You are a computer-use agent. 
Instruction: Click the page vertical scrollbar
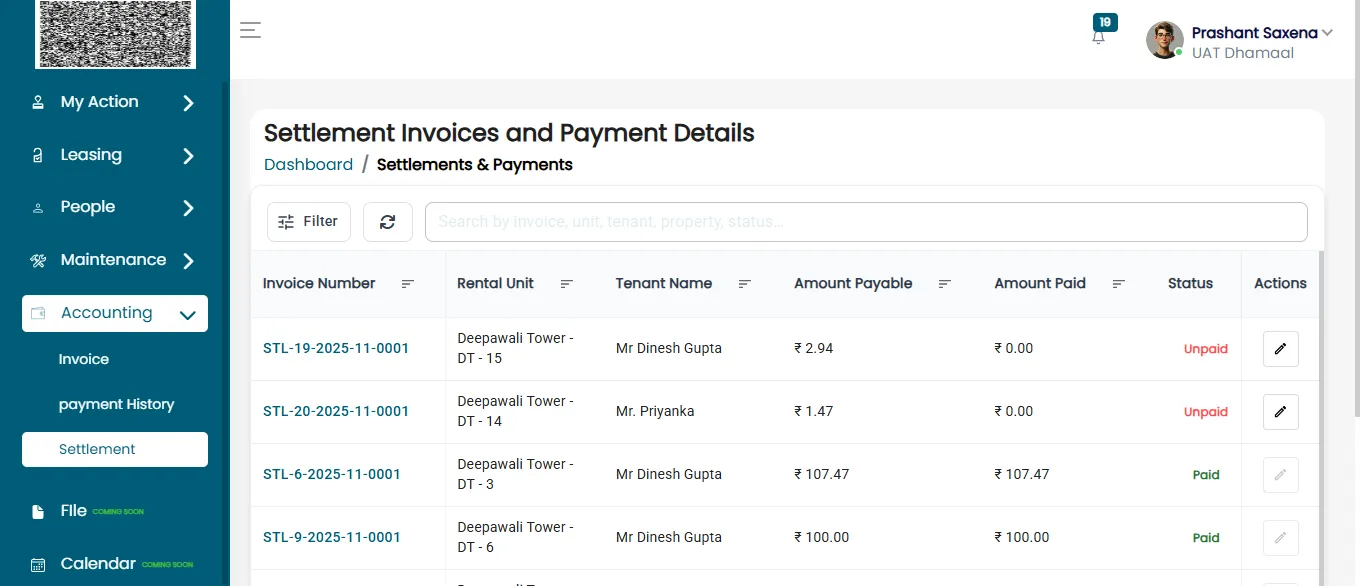pos(1355,210)
